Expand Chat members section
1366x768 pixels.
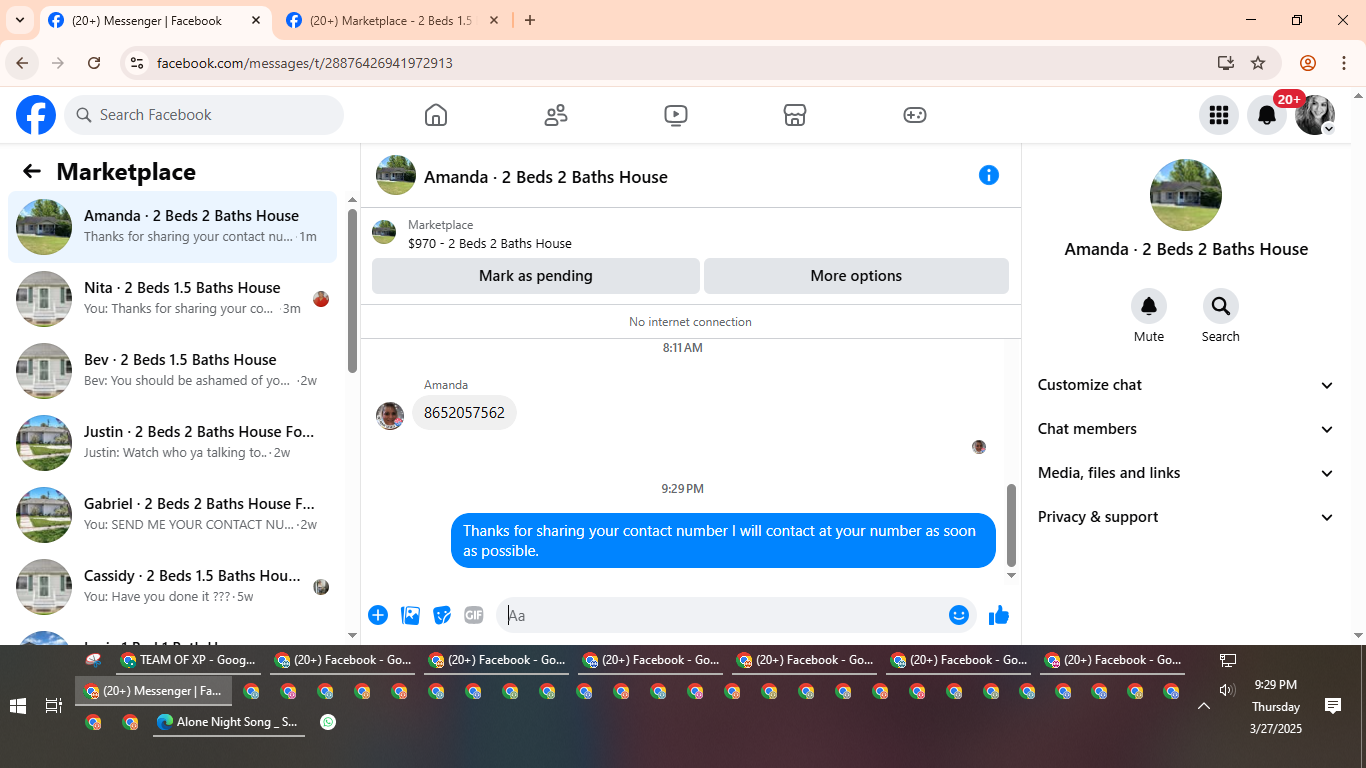click(x=1186, y=429)
